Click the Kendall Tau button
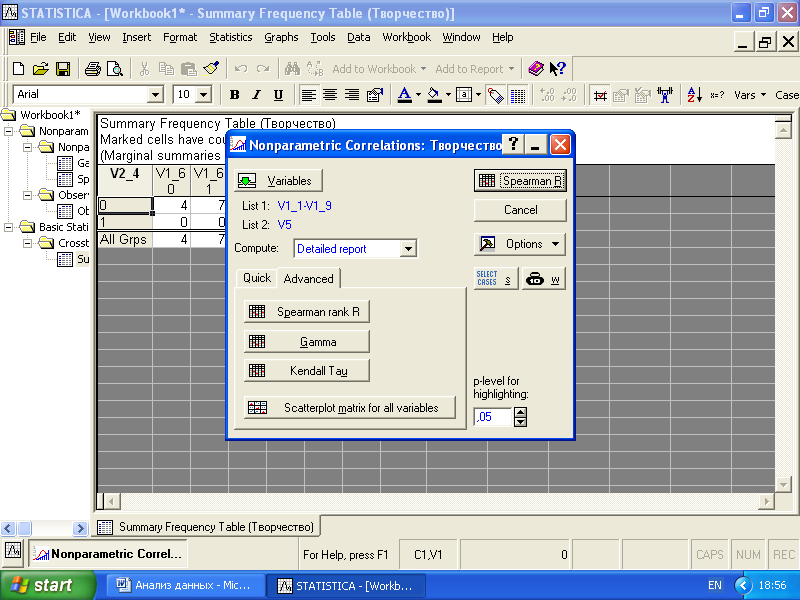This screenshot has width=800, height=600. [307, 371]
